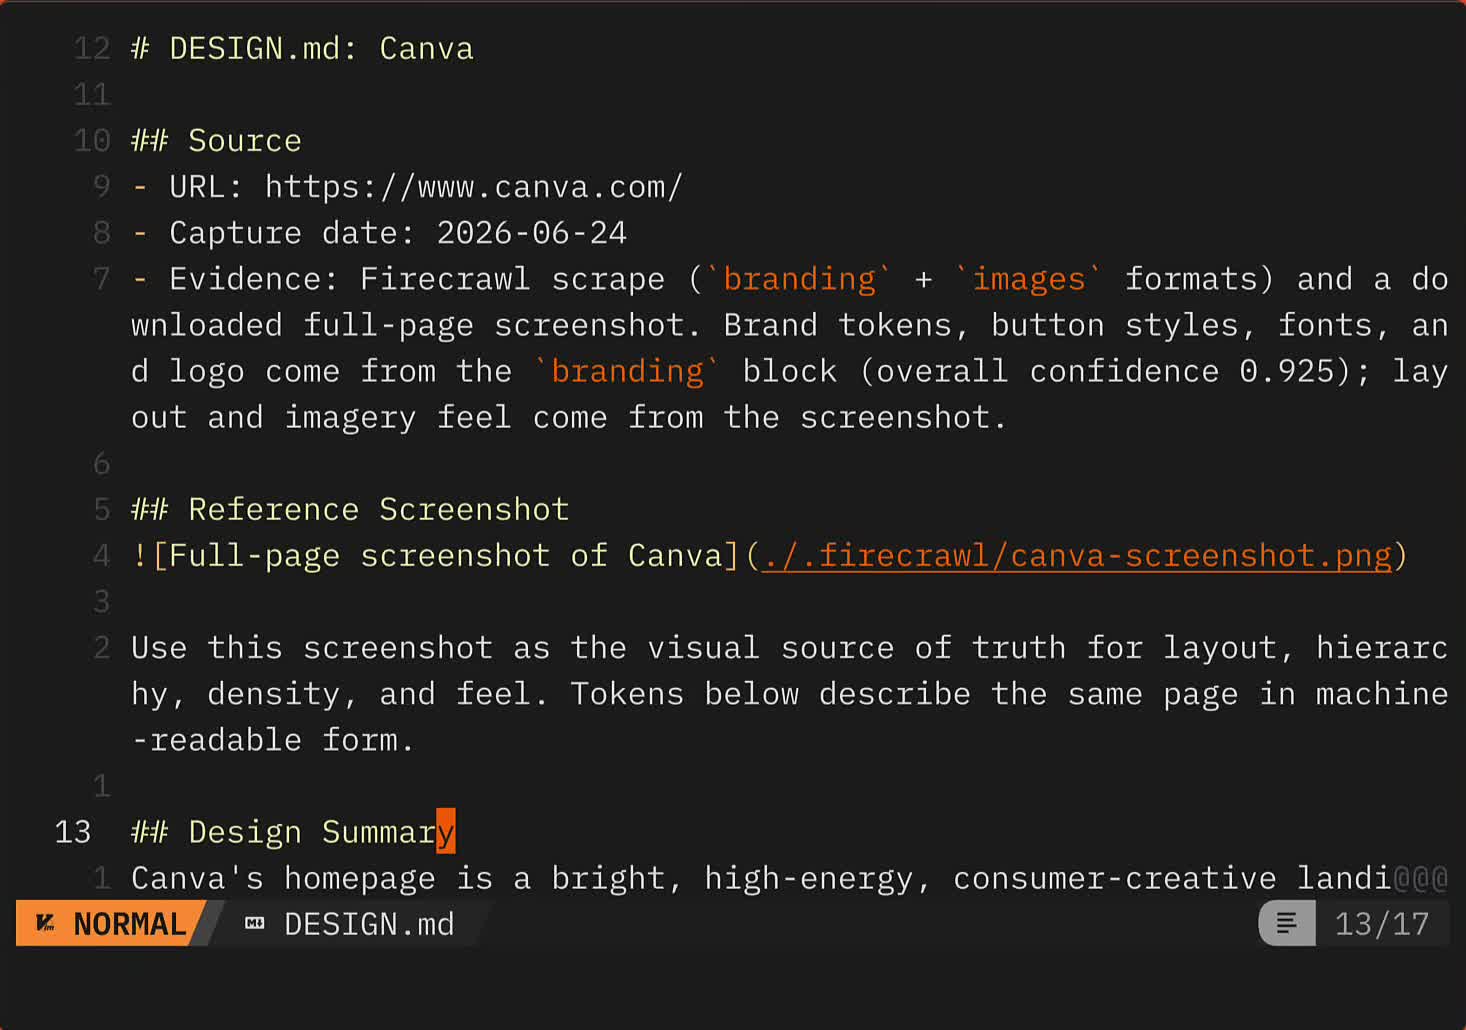Click the highlighted cursor on 'y' of Summary
Image resolution: width=1466 pixels, height=1030 pixels.
446,831
